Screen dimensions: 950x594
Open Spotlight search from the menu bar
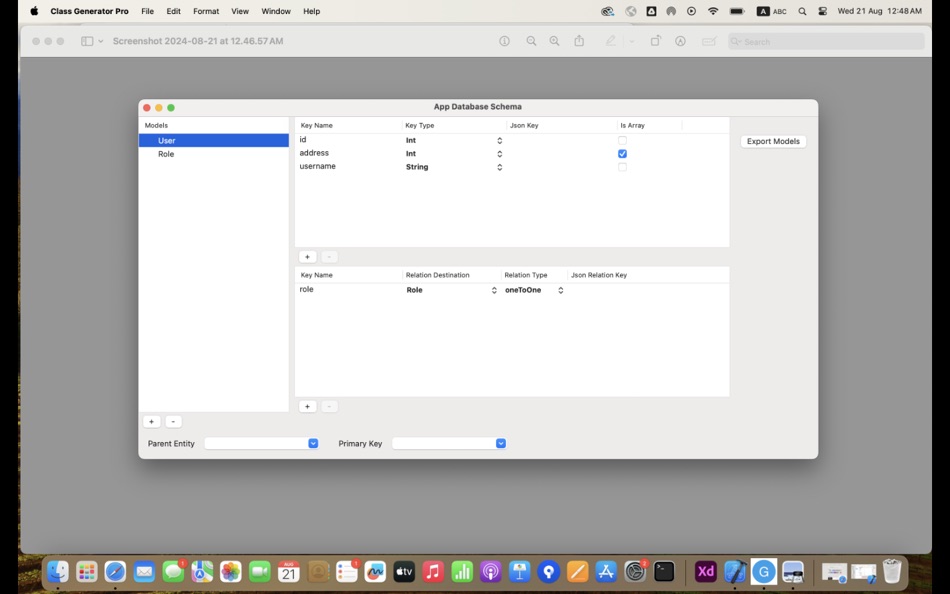pos(801,11)
